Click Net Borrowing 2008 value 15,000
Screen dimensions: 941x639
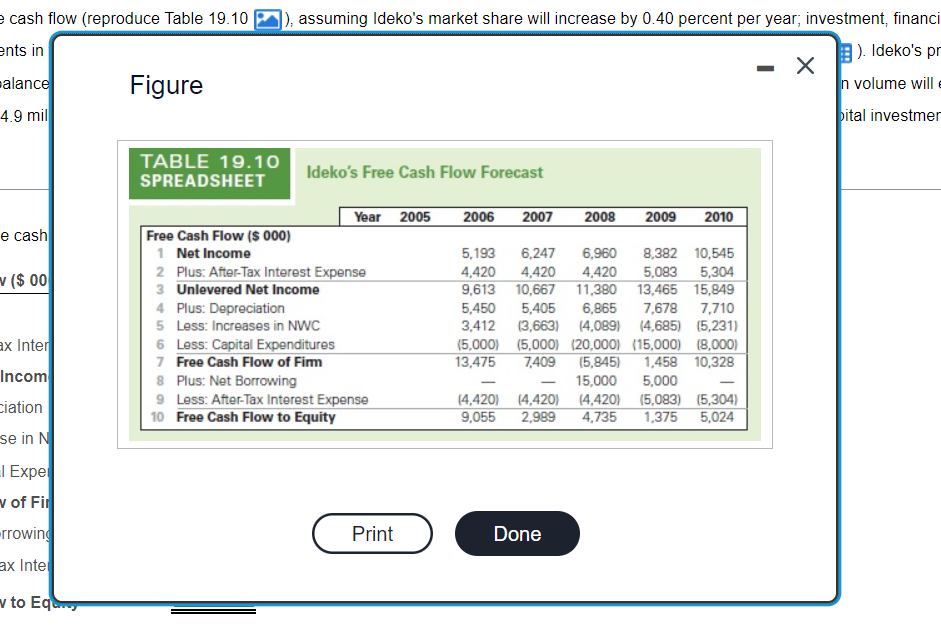[x=596, y=381]
